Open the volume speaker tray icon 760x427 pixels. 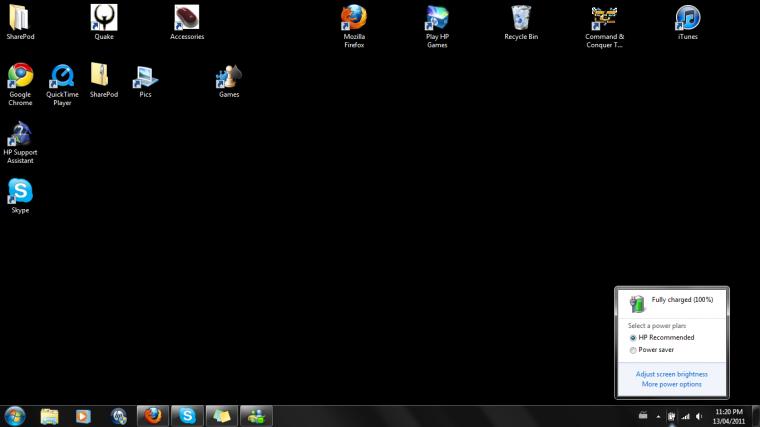click(699, 416)
